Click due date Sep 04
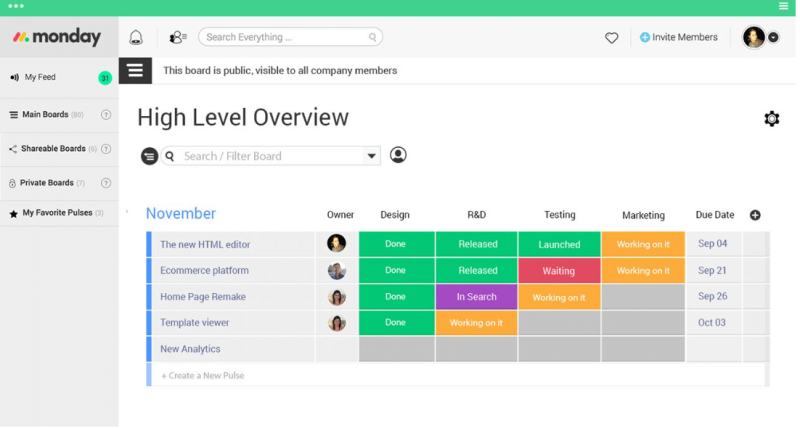The width and height of the screenshot is (800, 428). coord(712,244)
